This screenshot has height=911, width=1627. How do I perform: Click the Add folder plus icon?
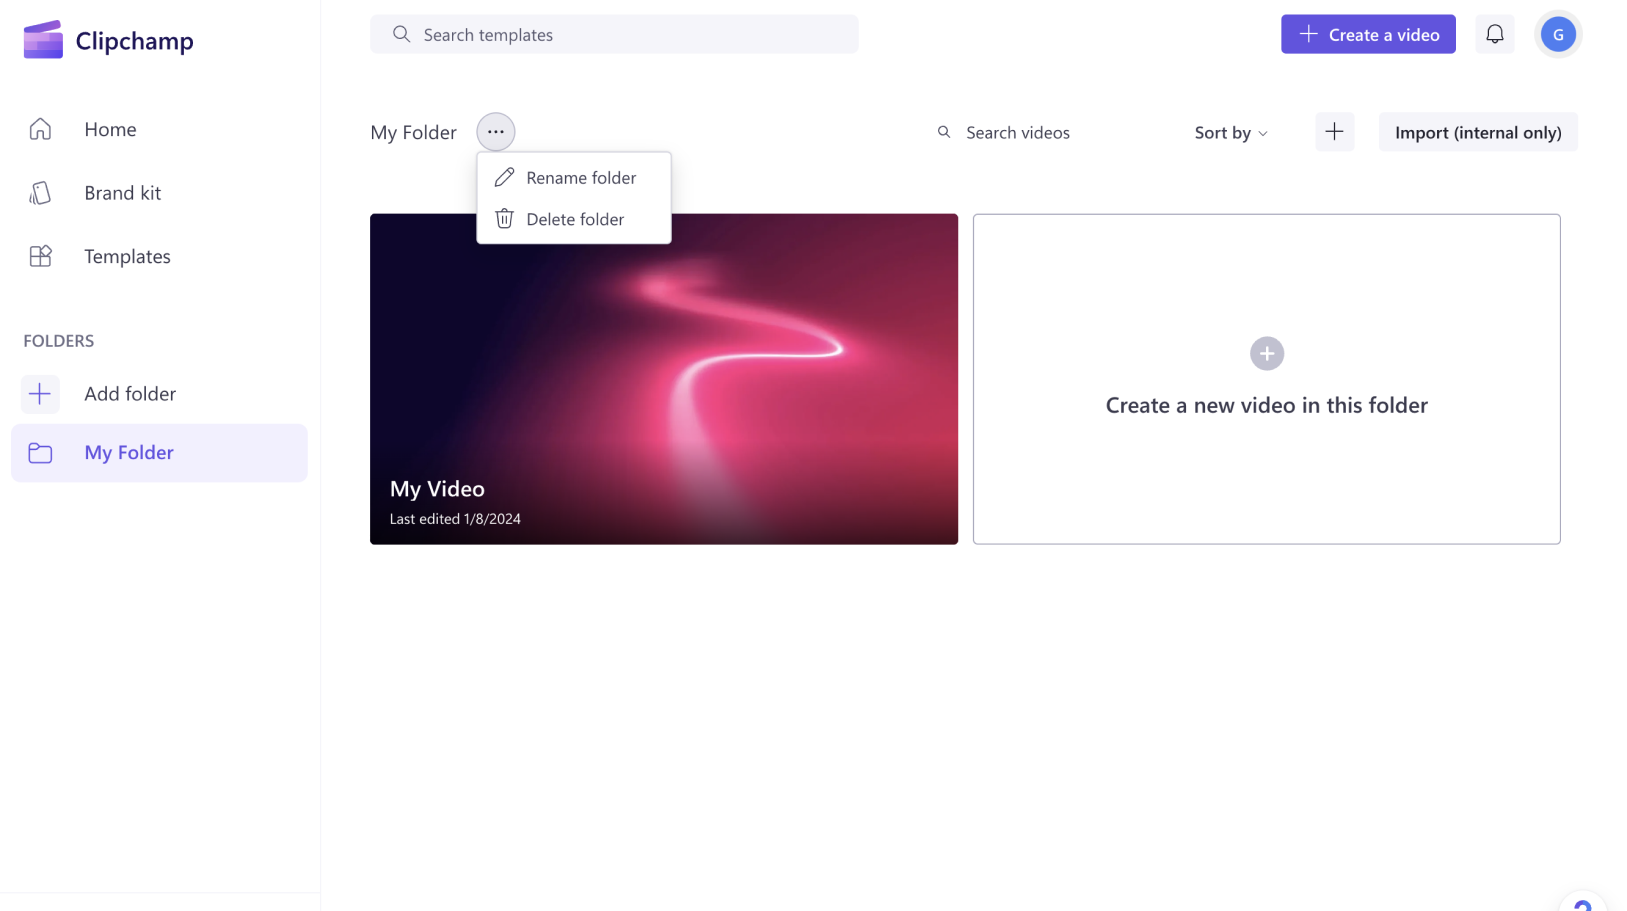click(40, 394)
